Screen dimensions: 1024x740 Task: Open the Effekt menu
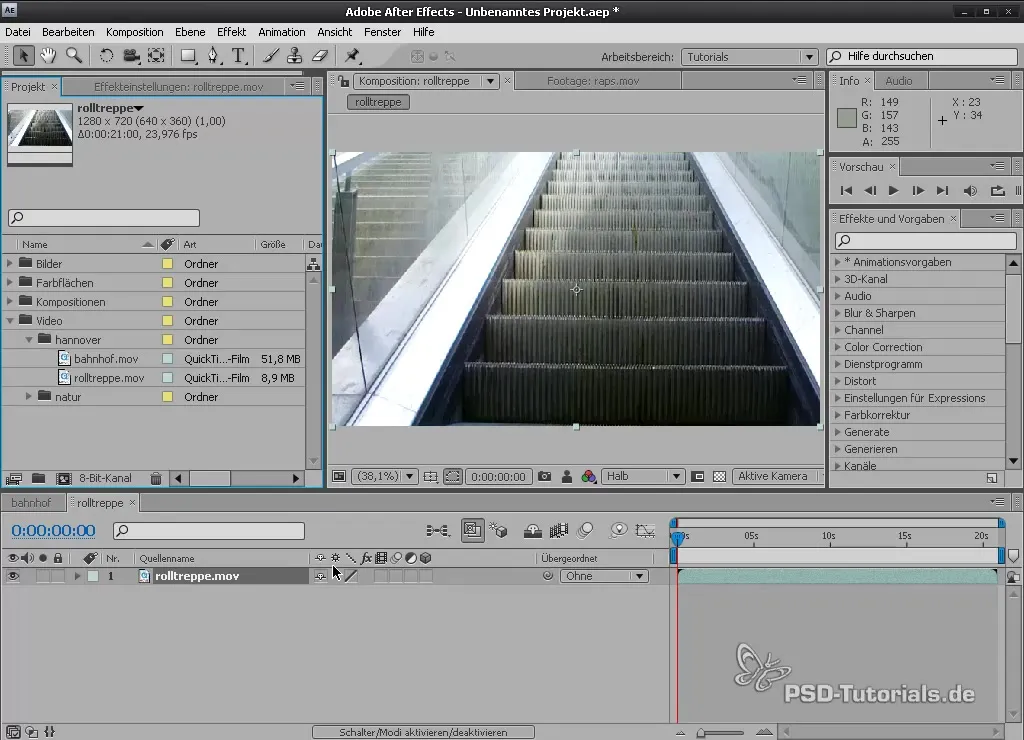231,32
